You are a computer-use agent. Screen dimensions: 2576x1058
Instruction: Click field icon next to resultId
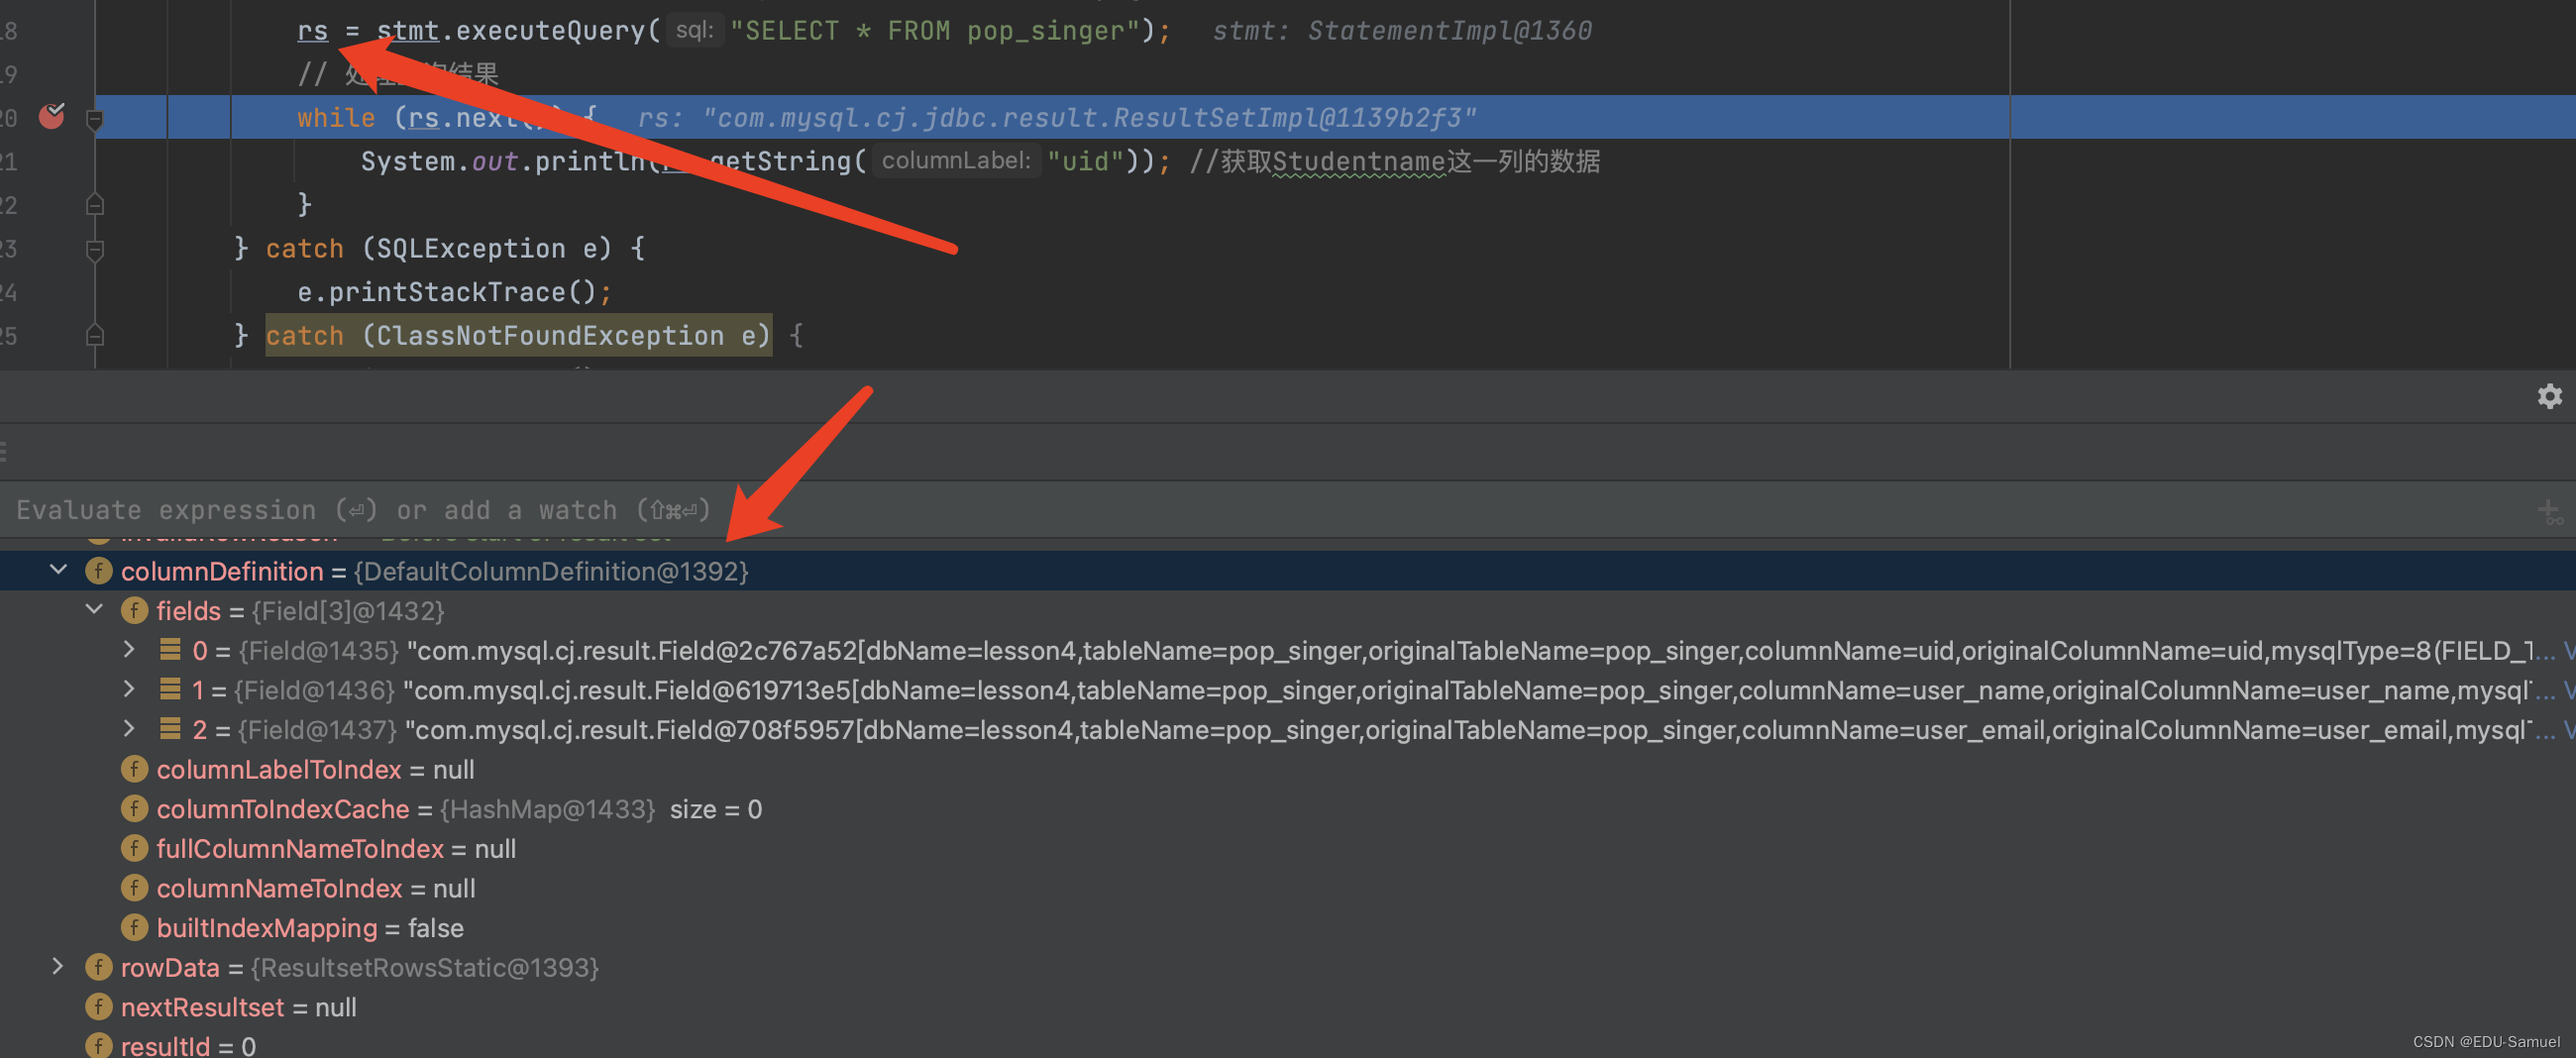click(x=98, y=1045)
